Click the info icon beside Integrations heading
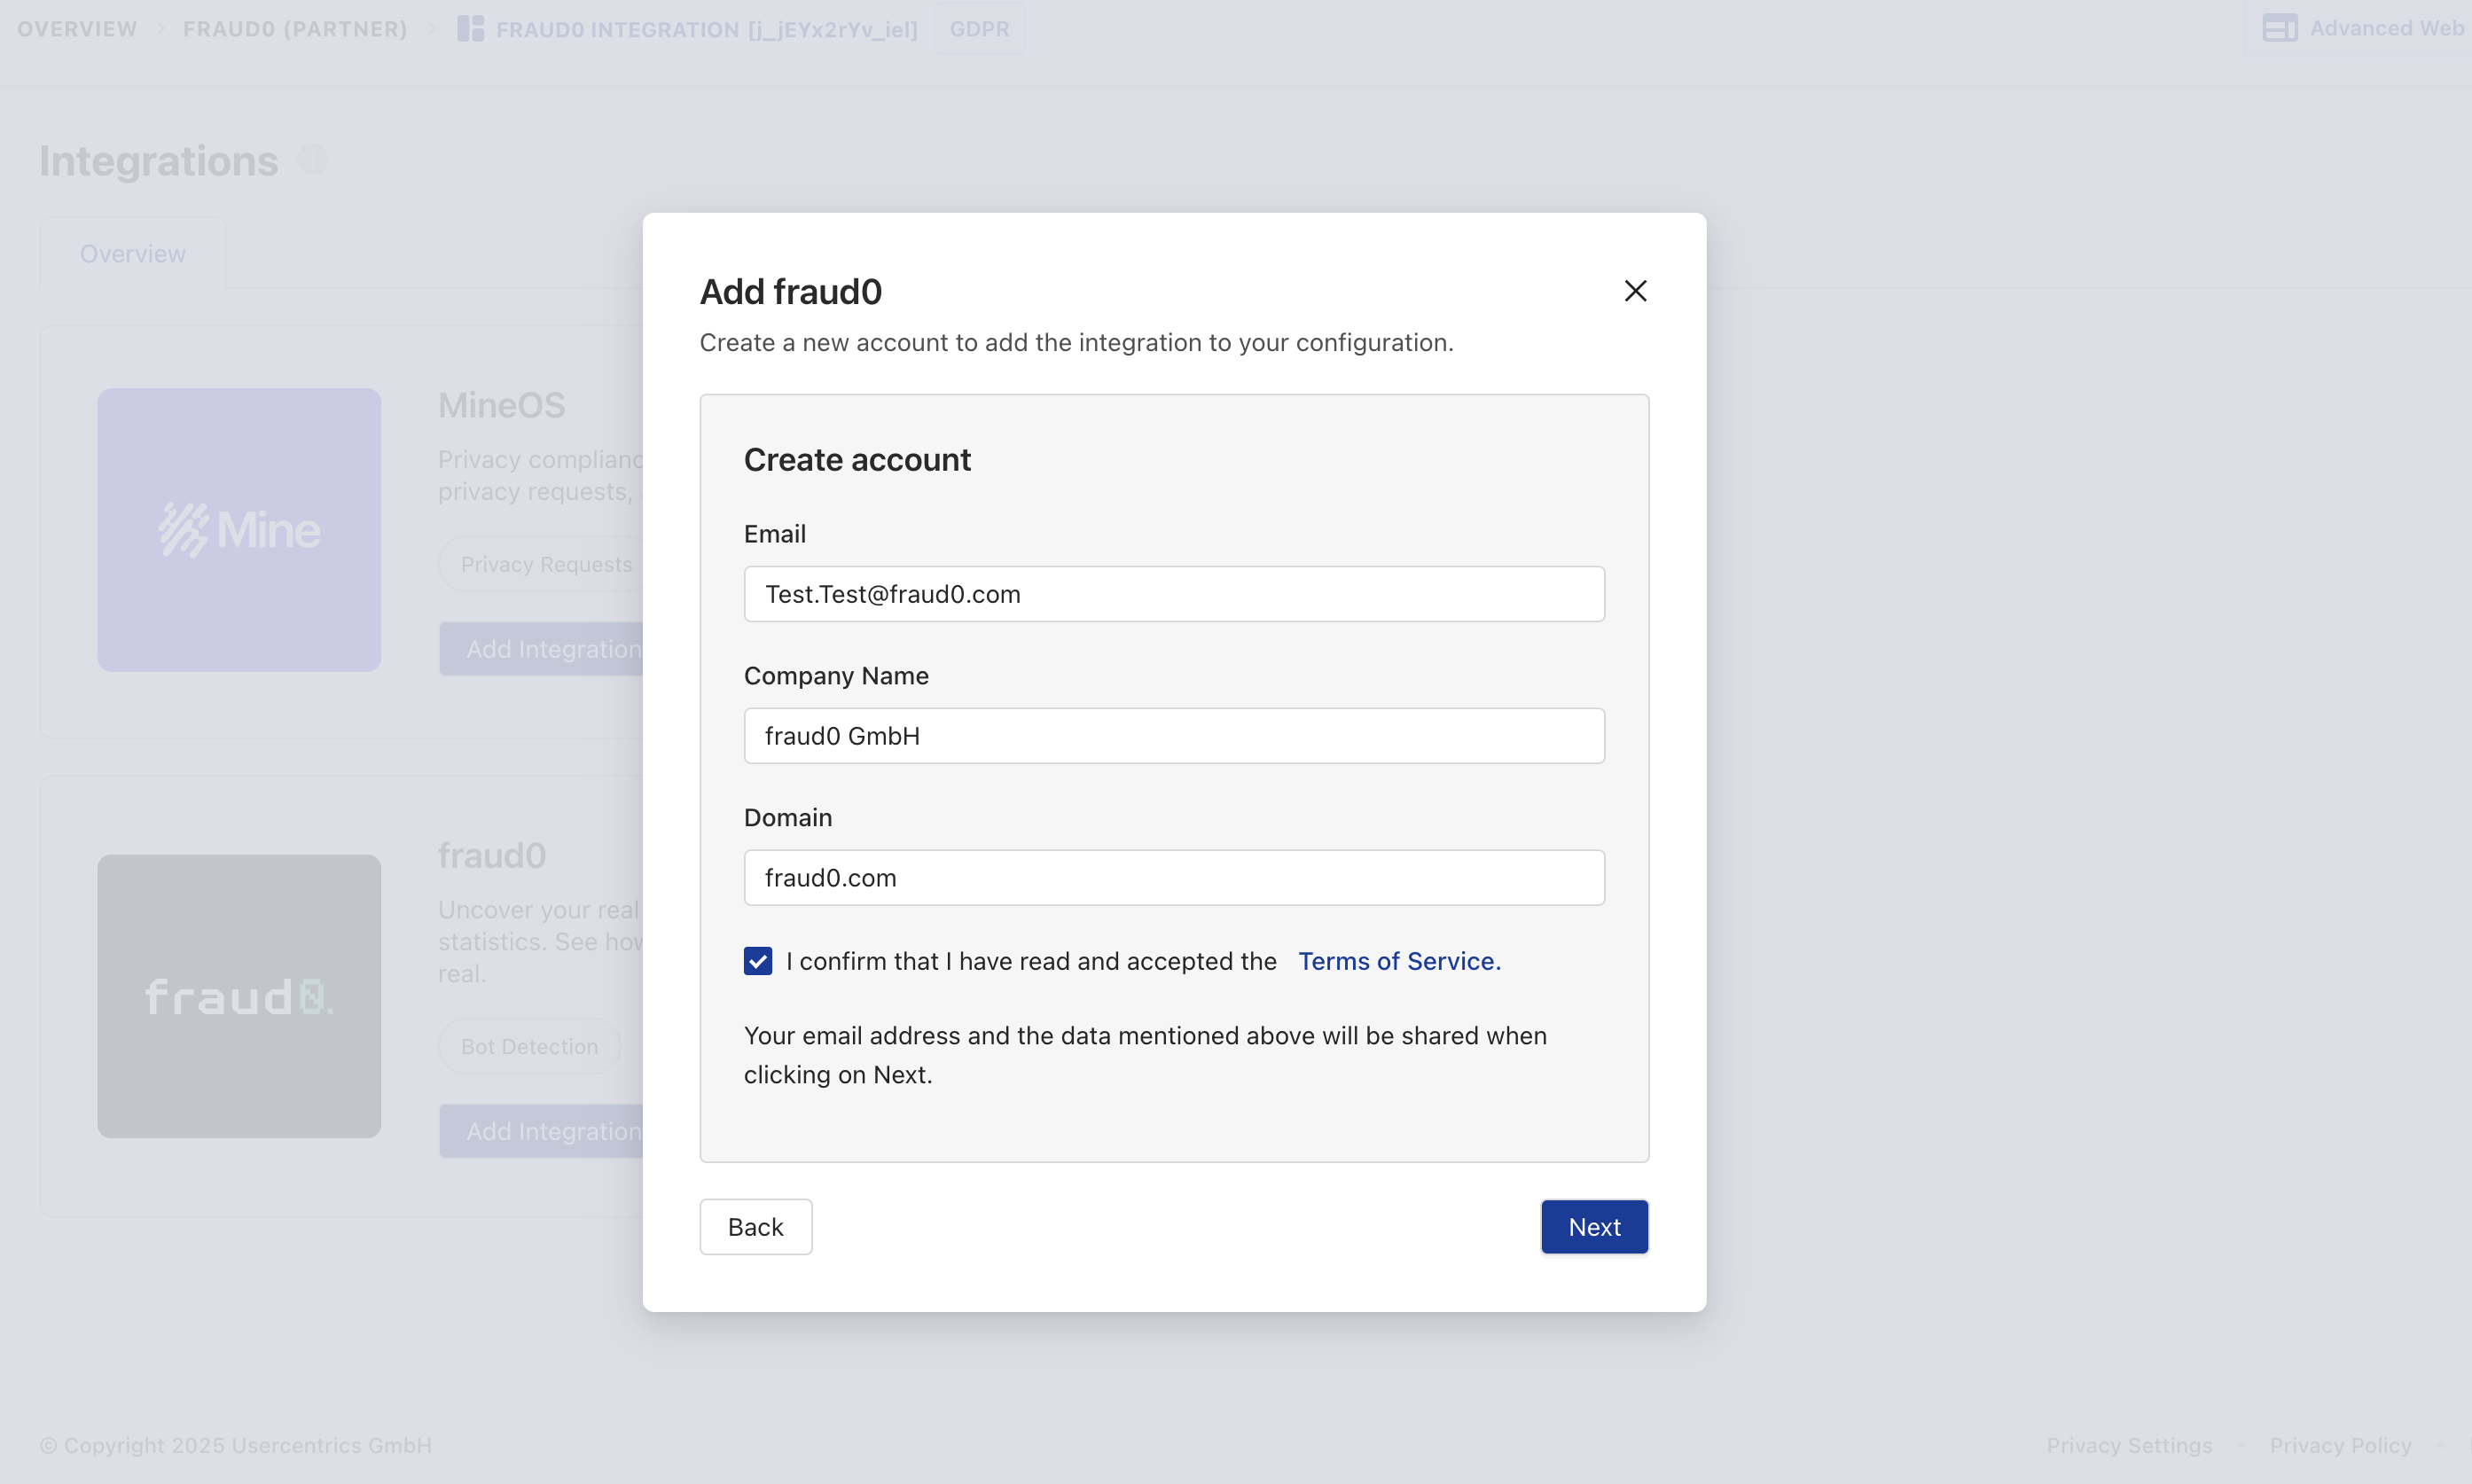 (313, 158)
